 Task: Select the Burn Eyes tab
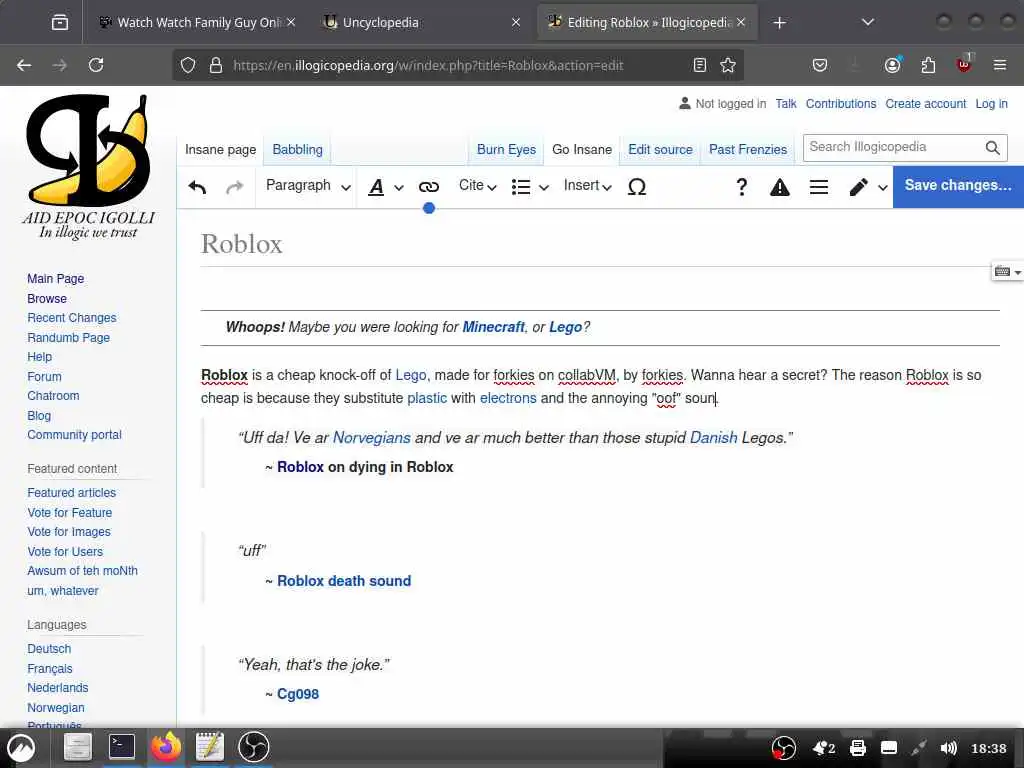point(506,150)
